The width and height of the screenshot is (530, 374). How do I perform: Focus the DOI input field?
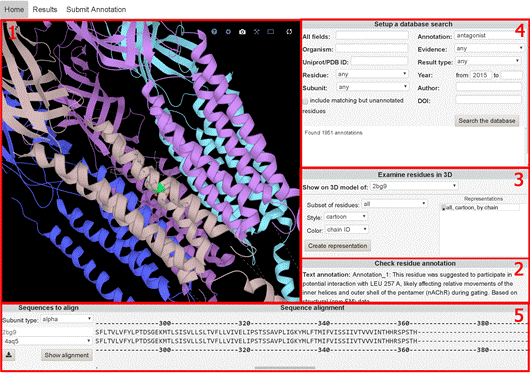click(x=489, y=100)
